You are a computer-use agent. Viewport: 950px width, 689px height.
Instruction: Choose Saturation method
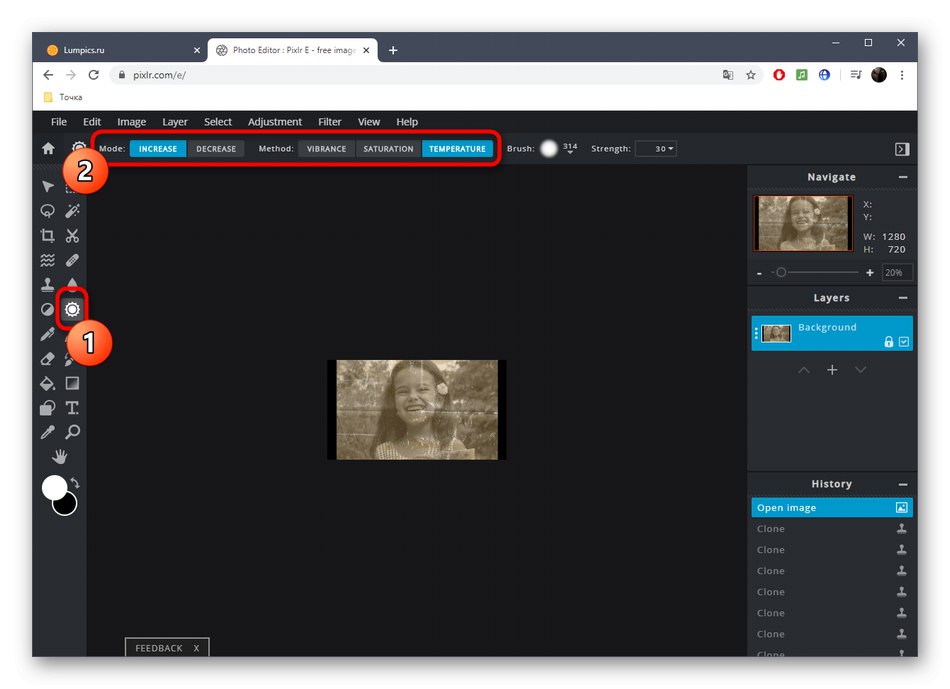tap(388, 148)
